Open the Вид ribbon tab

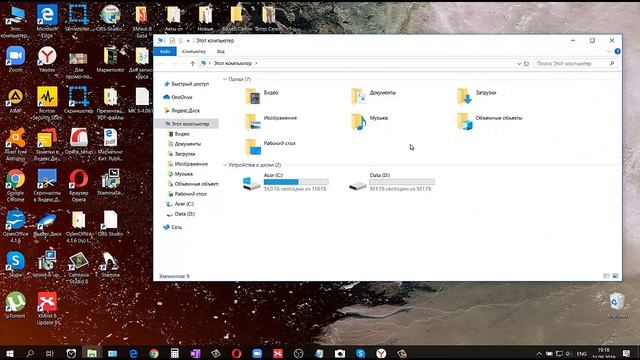point(221,51)
